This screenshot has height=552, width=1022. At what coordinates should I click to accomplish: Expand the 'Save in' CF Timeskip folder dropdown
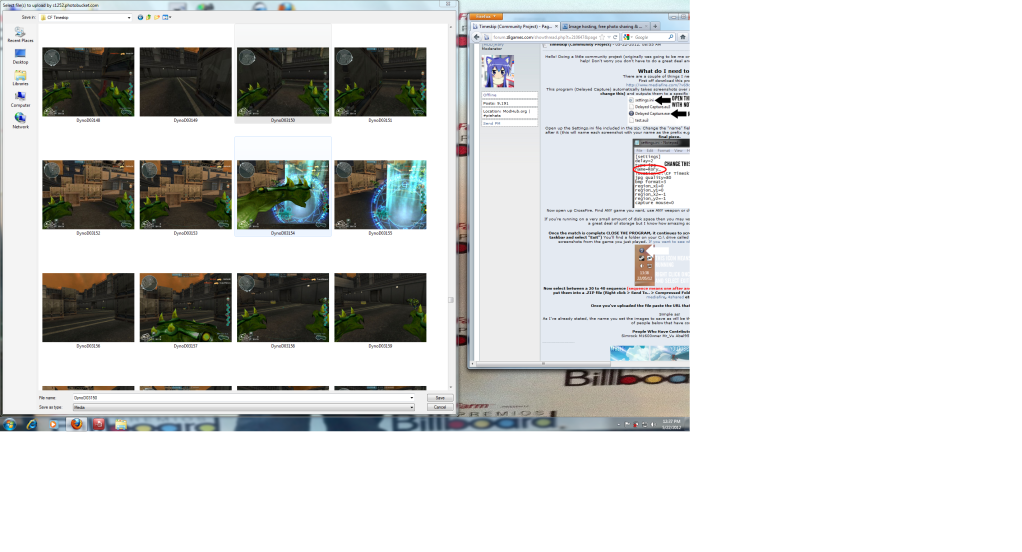click(x=128, y=18)
